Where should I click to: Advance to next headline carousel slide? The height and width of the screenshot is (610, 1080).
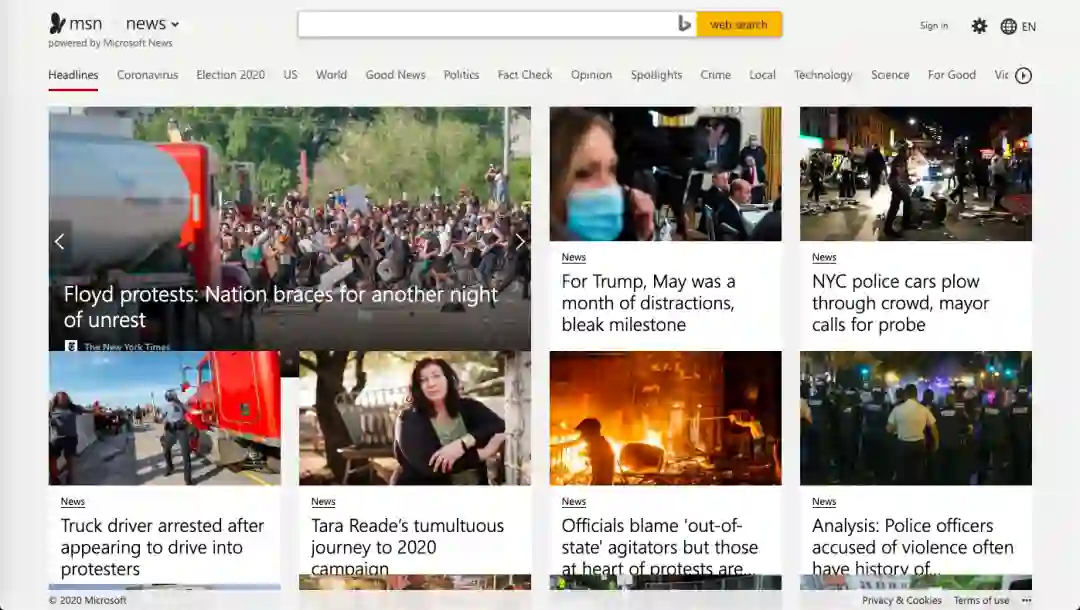519,241
